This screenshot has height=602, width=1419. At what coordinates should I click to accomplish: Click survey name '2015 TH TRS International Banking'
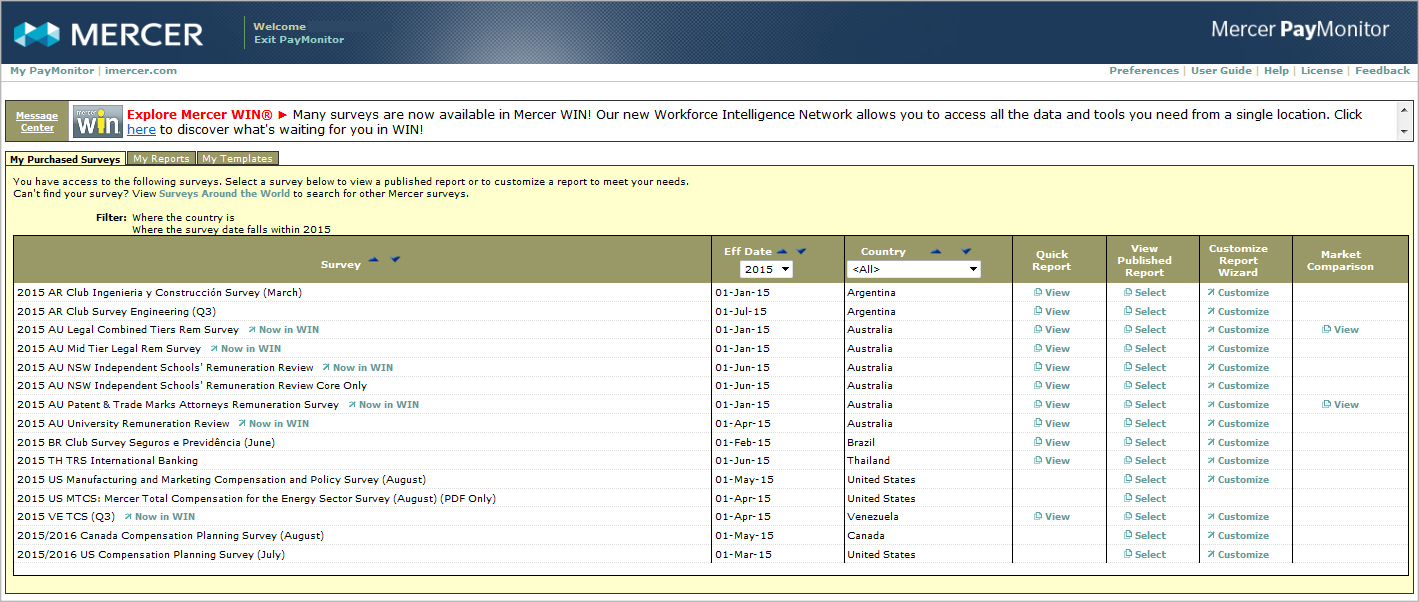click(108, 461)
